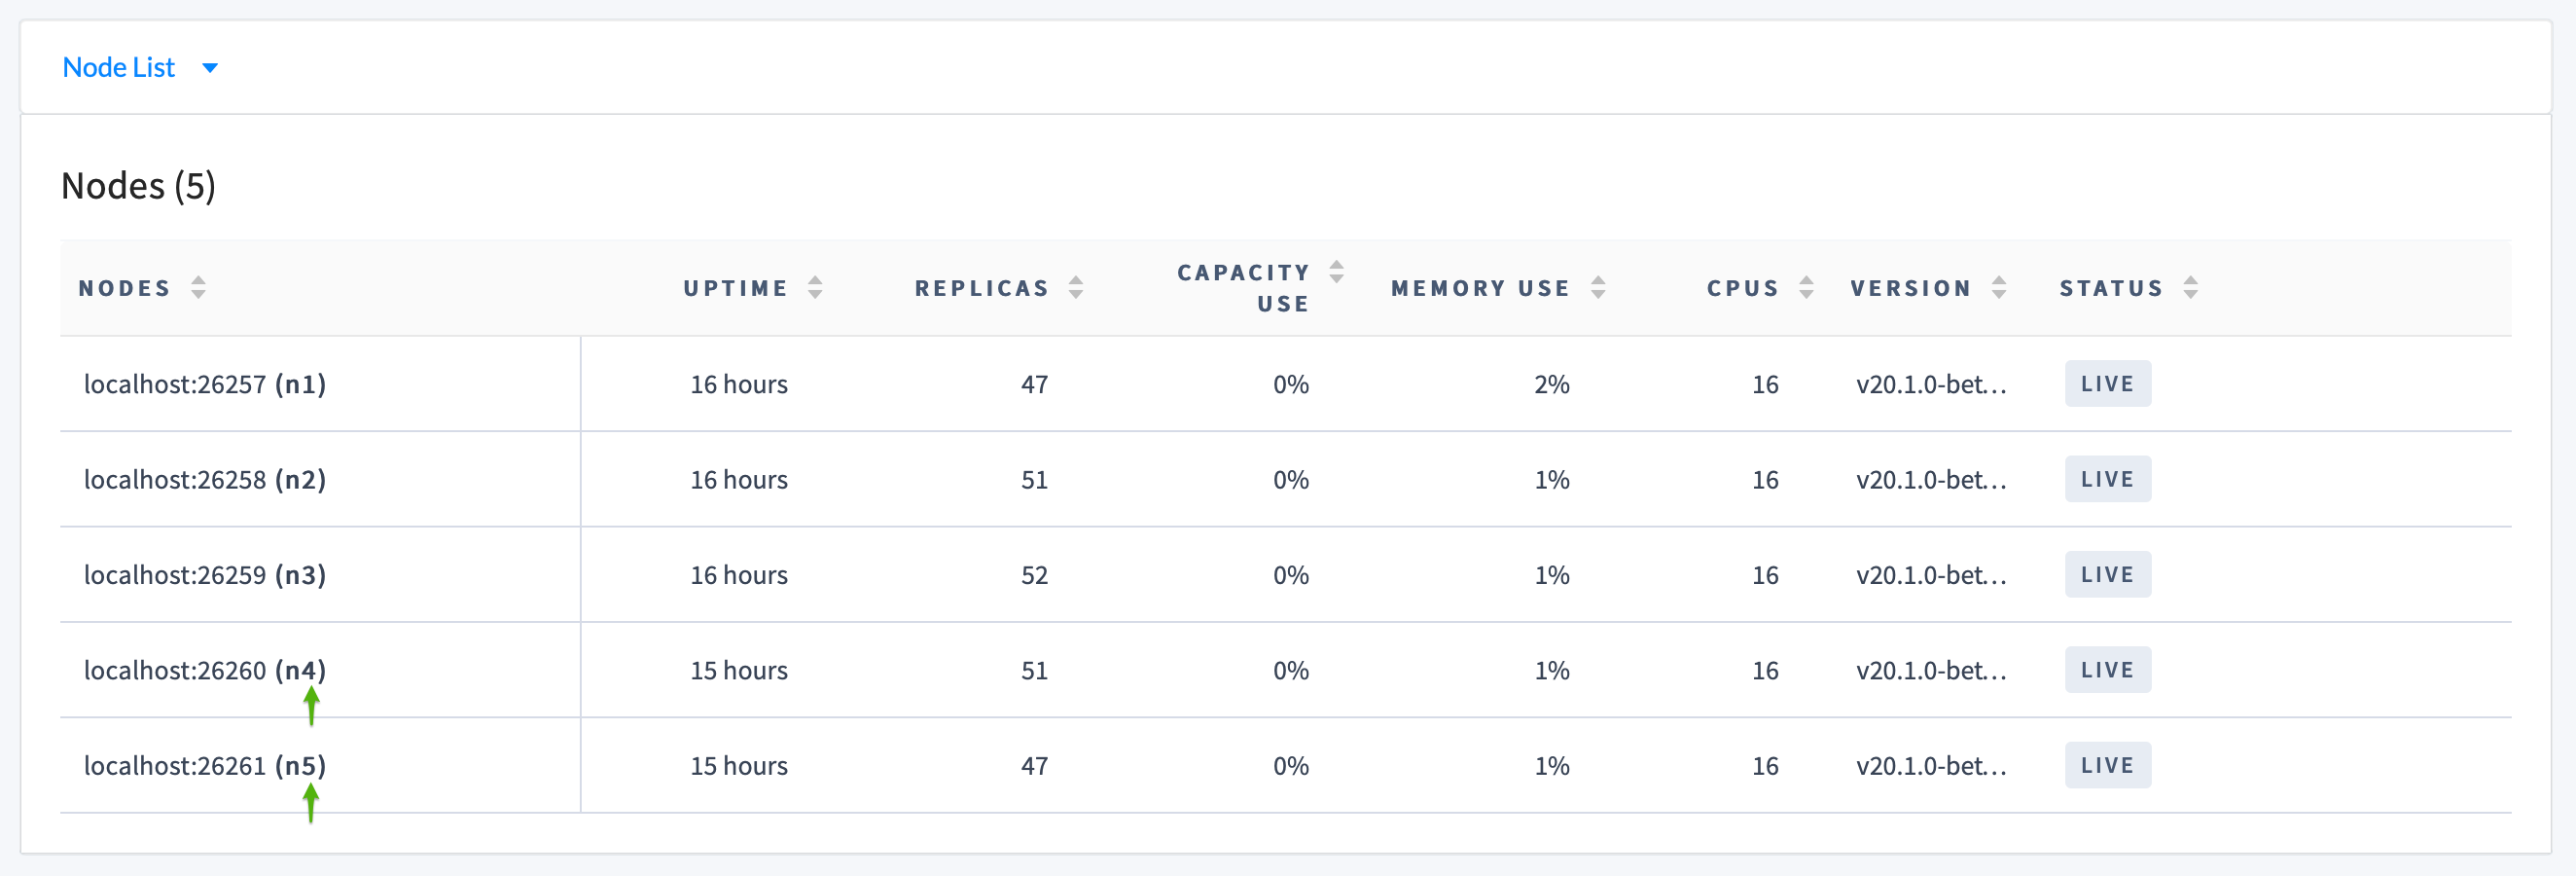Screen dimensions: 2576x876
Task: Open node localhost:26258 (n2)
Action: coord(205,480)
